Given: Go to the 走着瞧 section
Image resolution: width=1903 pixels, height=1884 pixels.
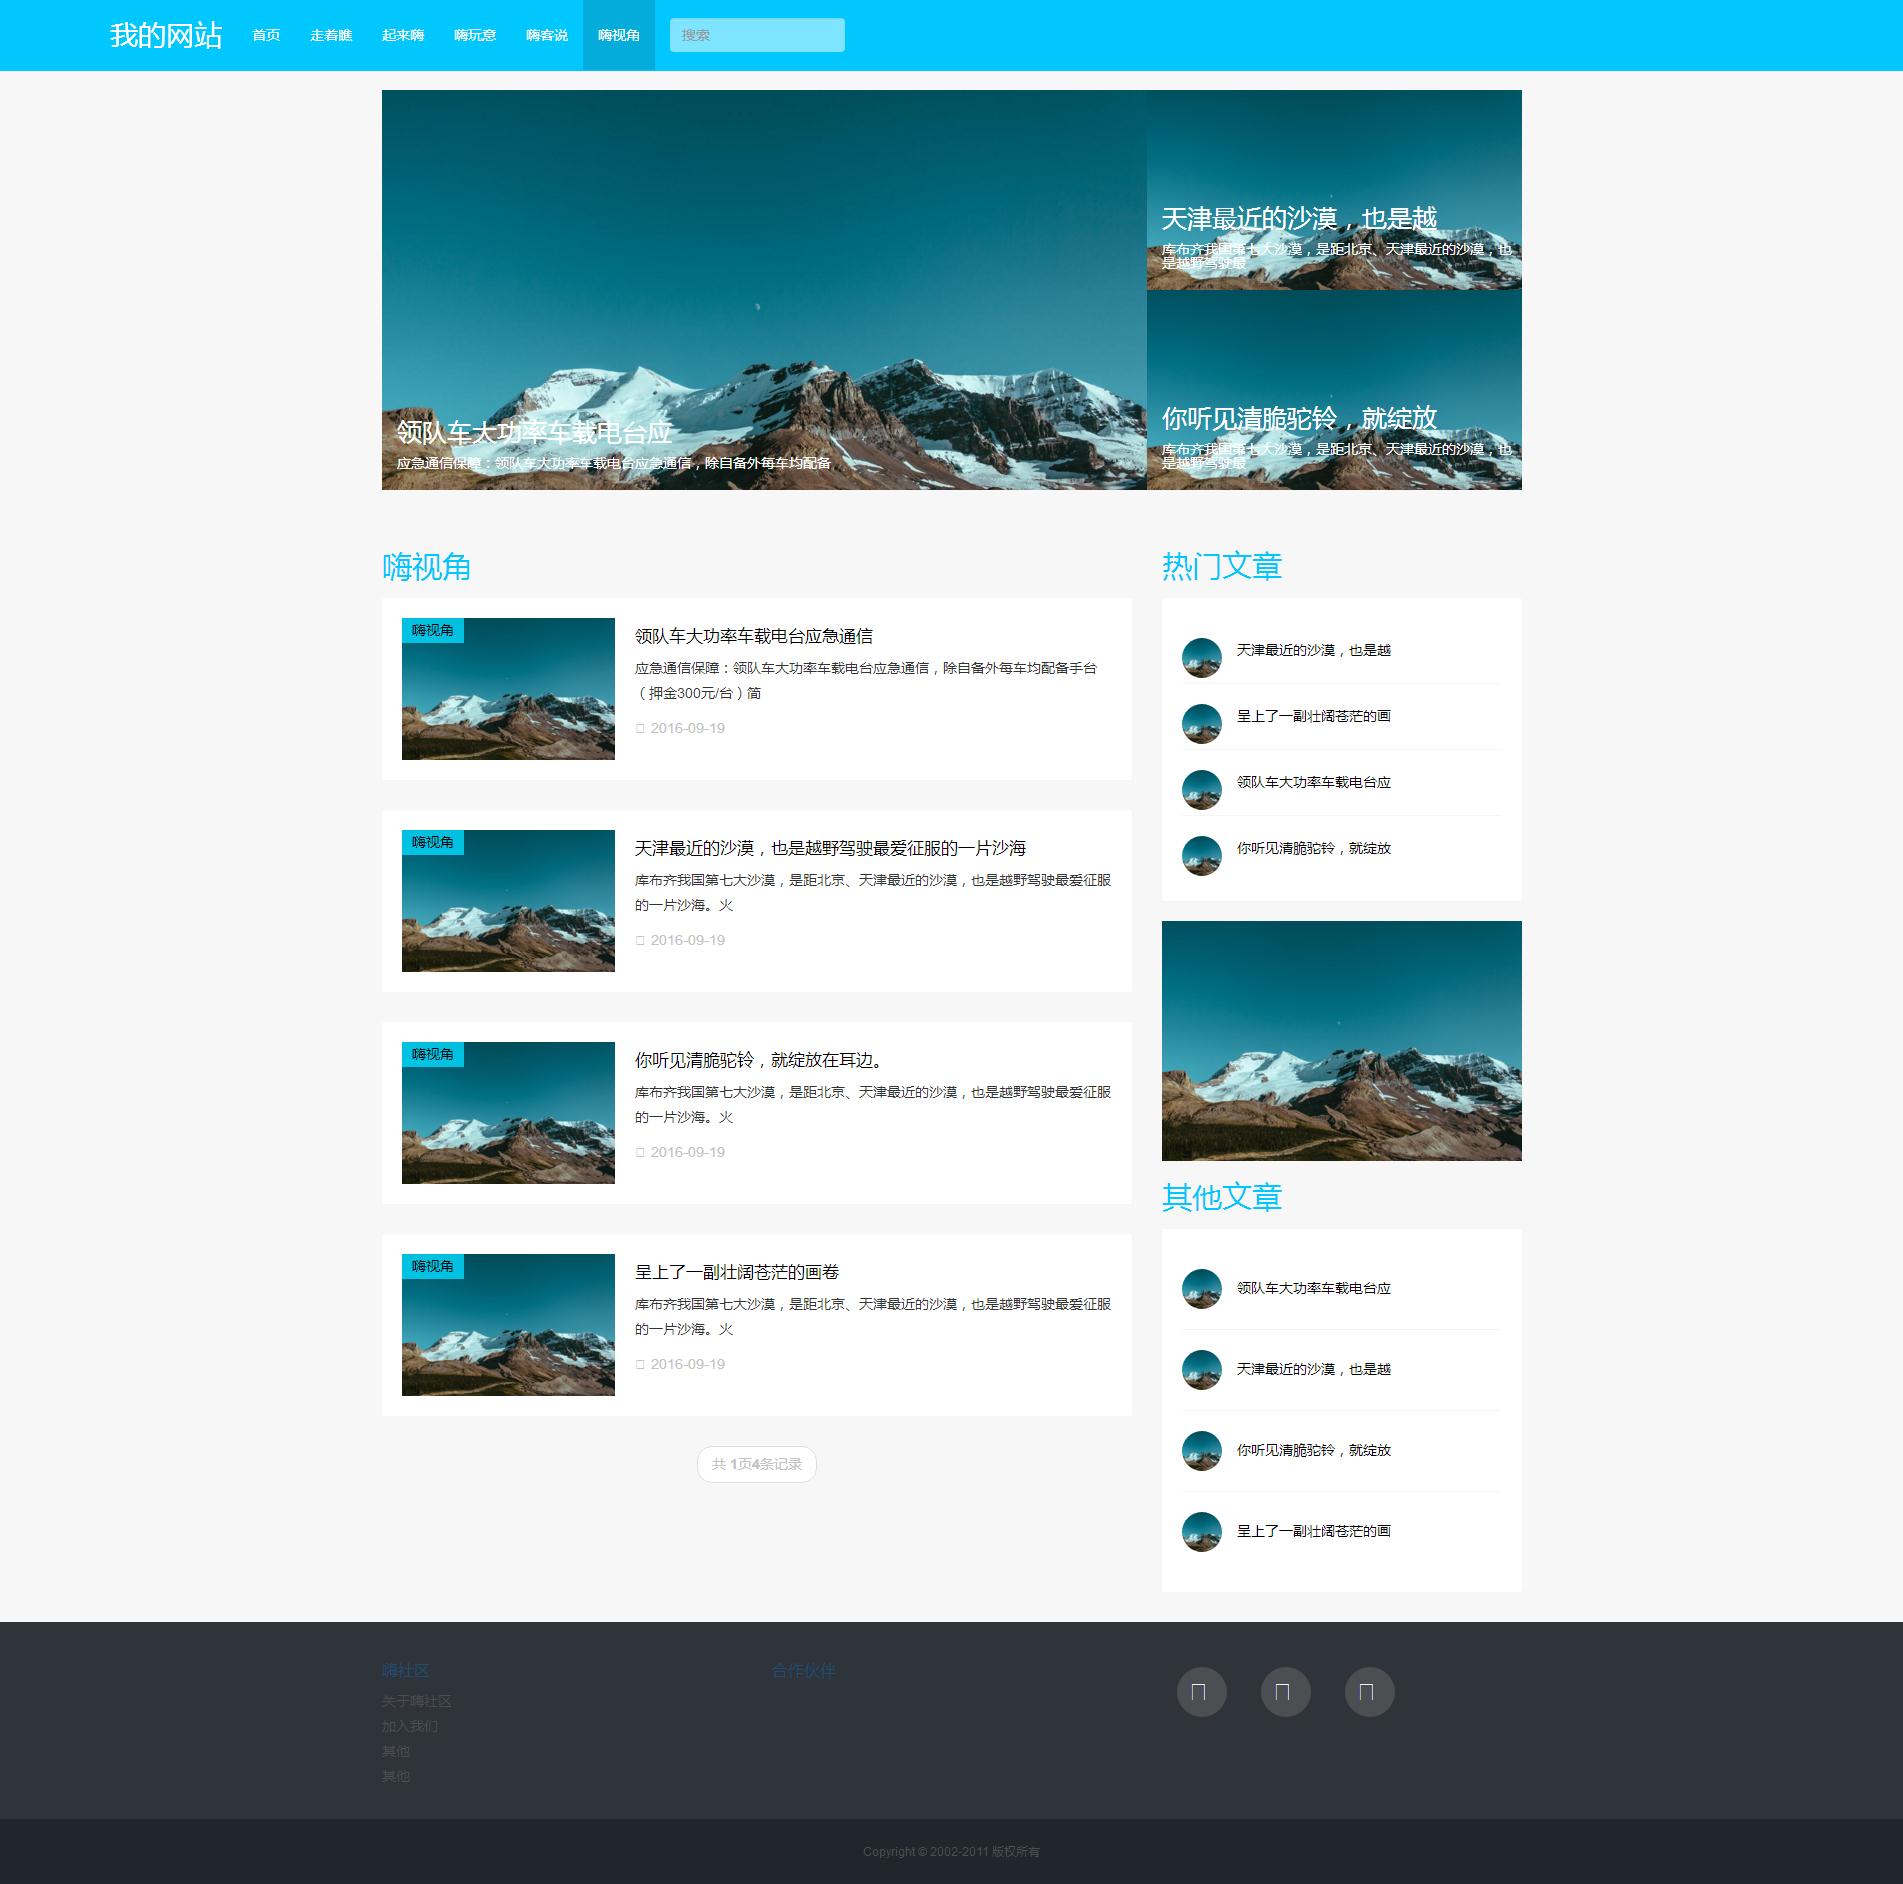Looking at the screenshot, I should 331,35.
